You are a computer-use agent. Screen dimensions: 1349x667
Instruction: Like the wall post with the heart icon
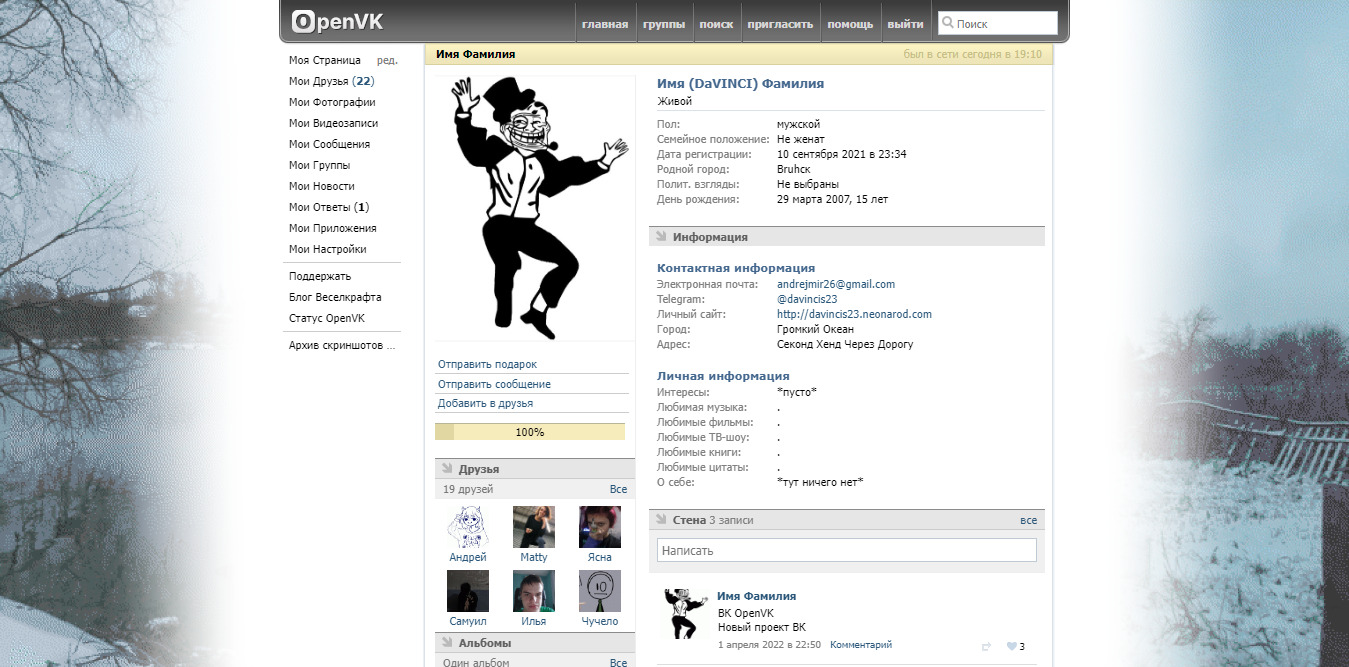1011,646
